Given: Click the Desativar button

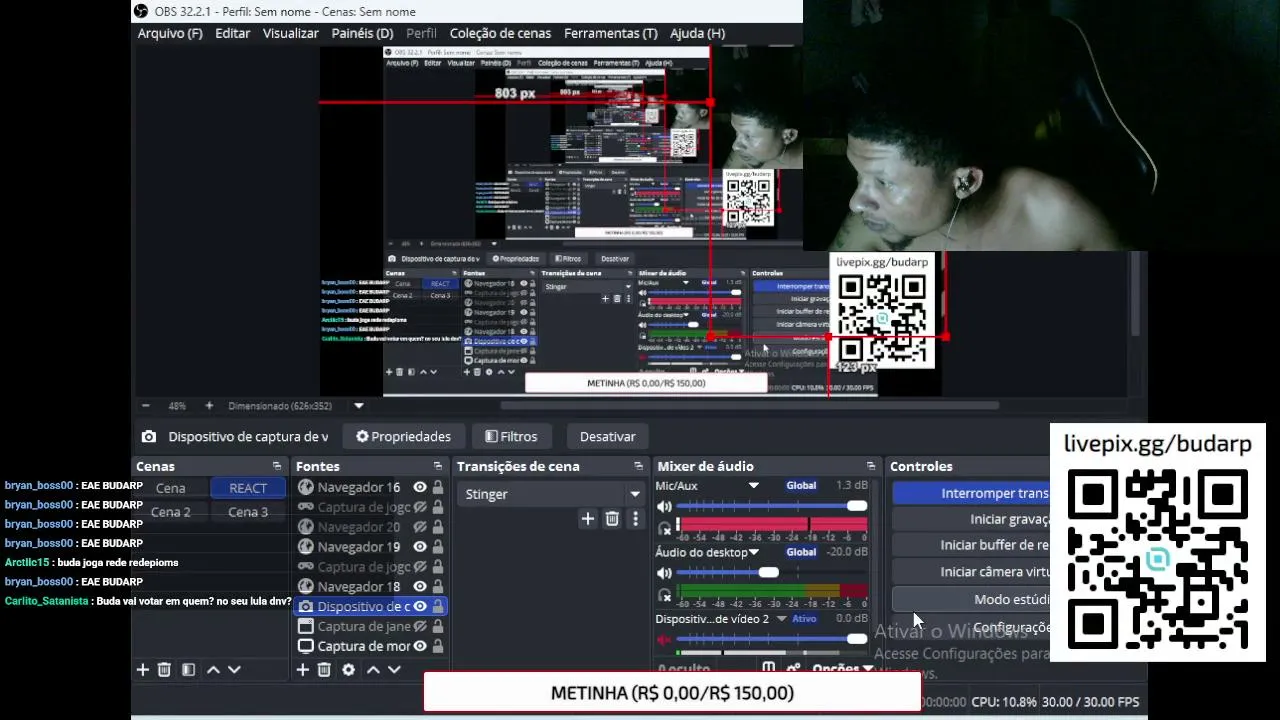Looking at the screenshot, I should pyautogui.click(x=608, y=436).
